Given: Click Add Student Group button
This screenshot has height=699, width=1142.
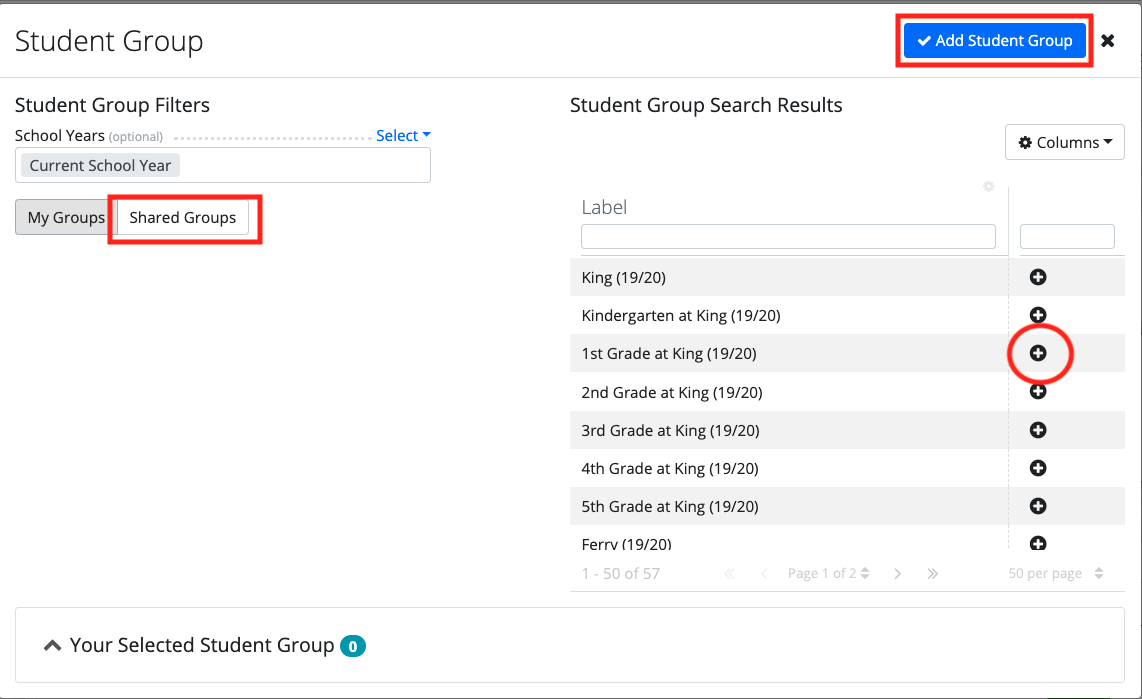Looking at the screenshot, I should coord(994,41).
